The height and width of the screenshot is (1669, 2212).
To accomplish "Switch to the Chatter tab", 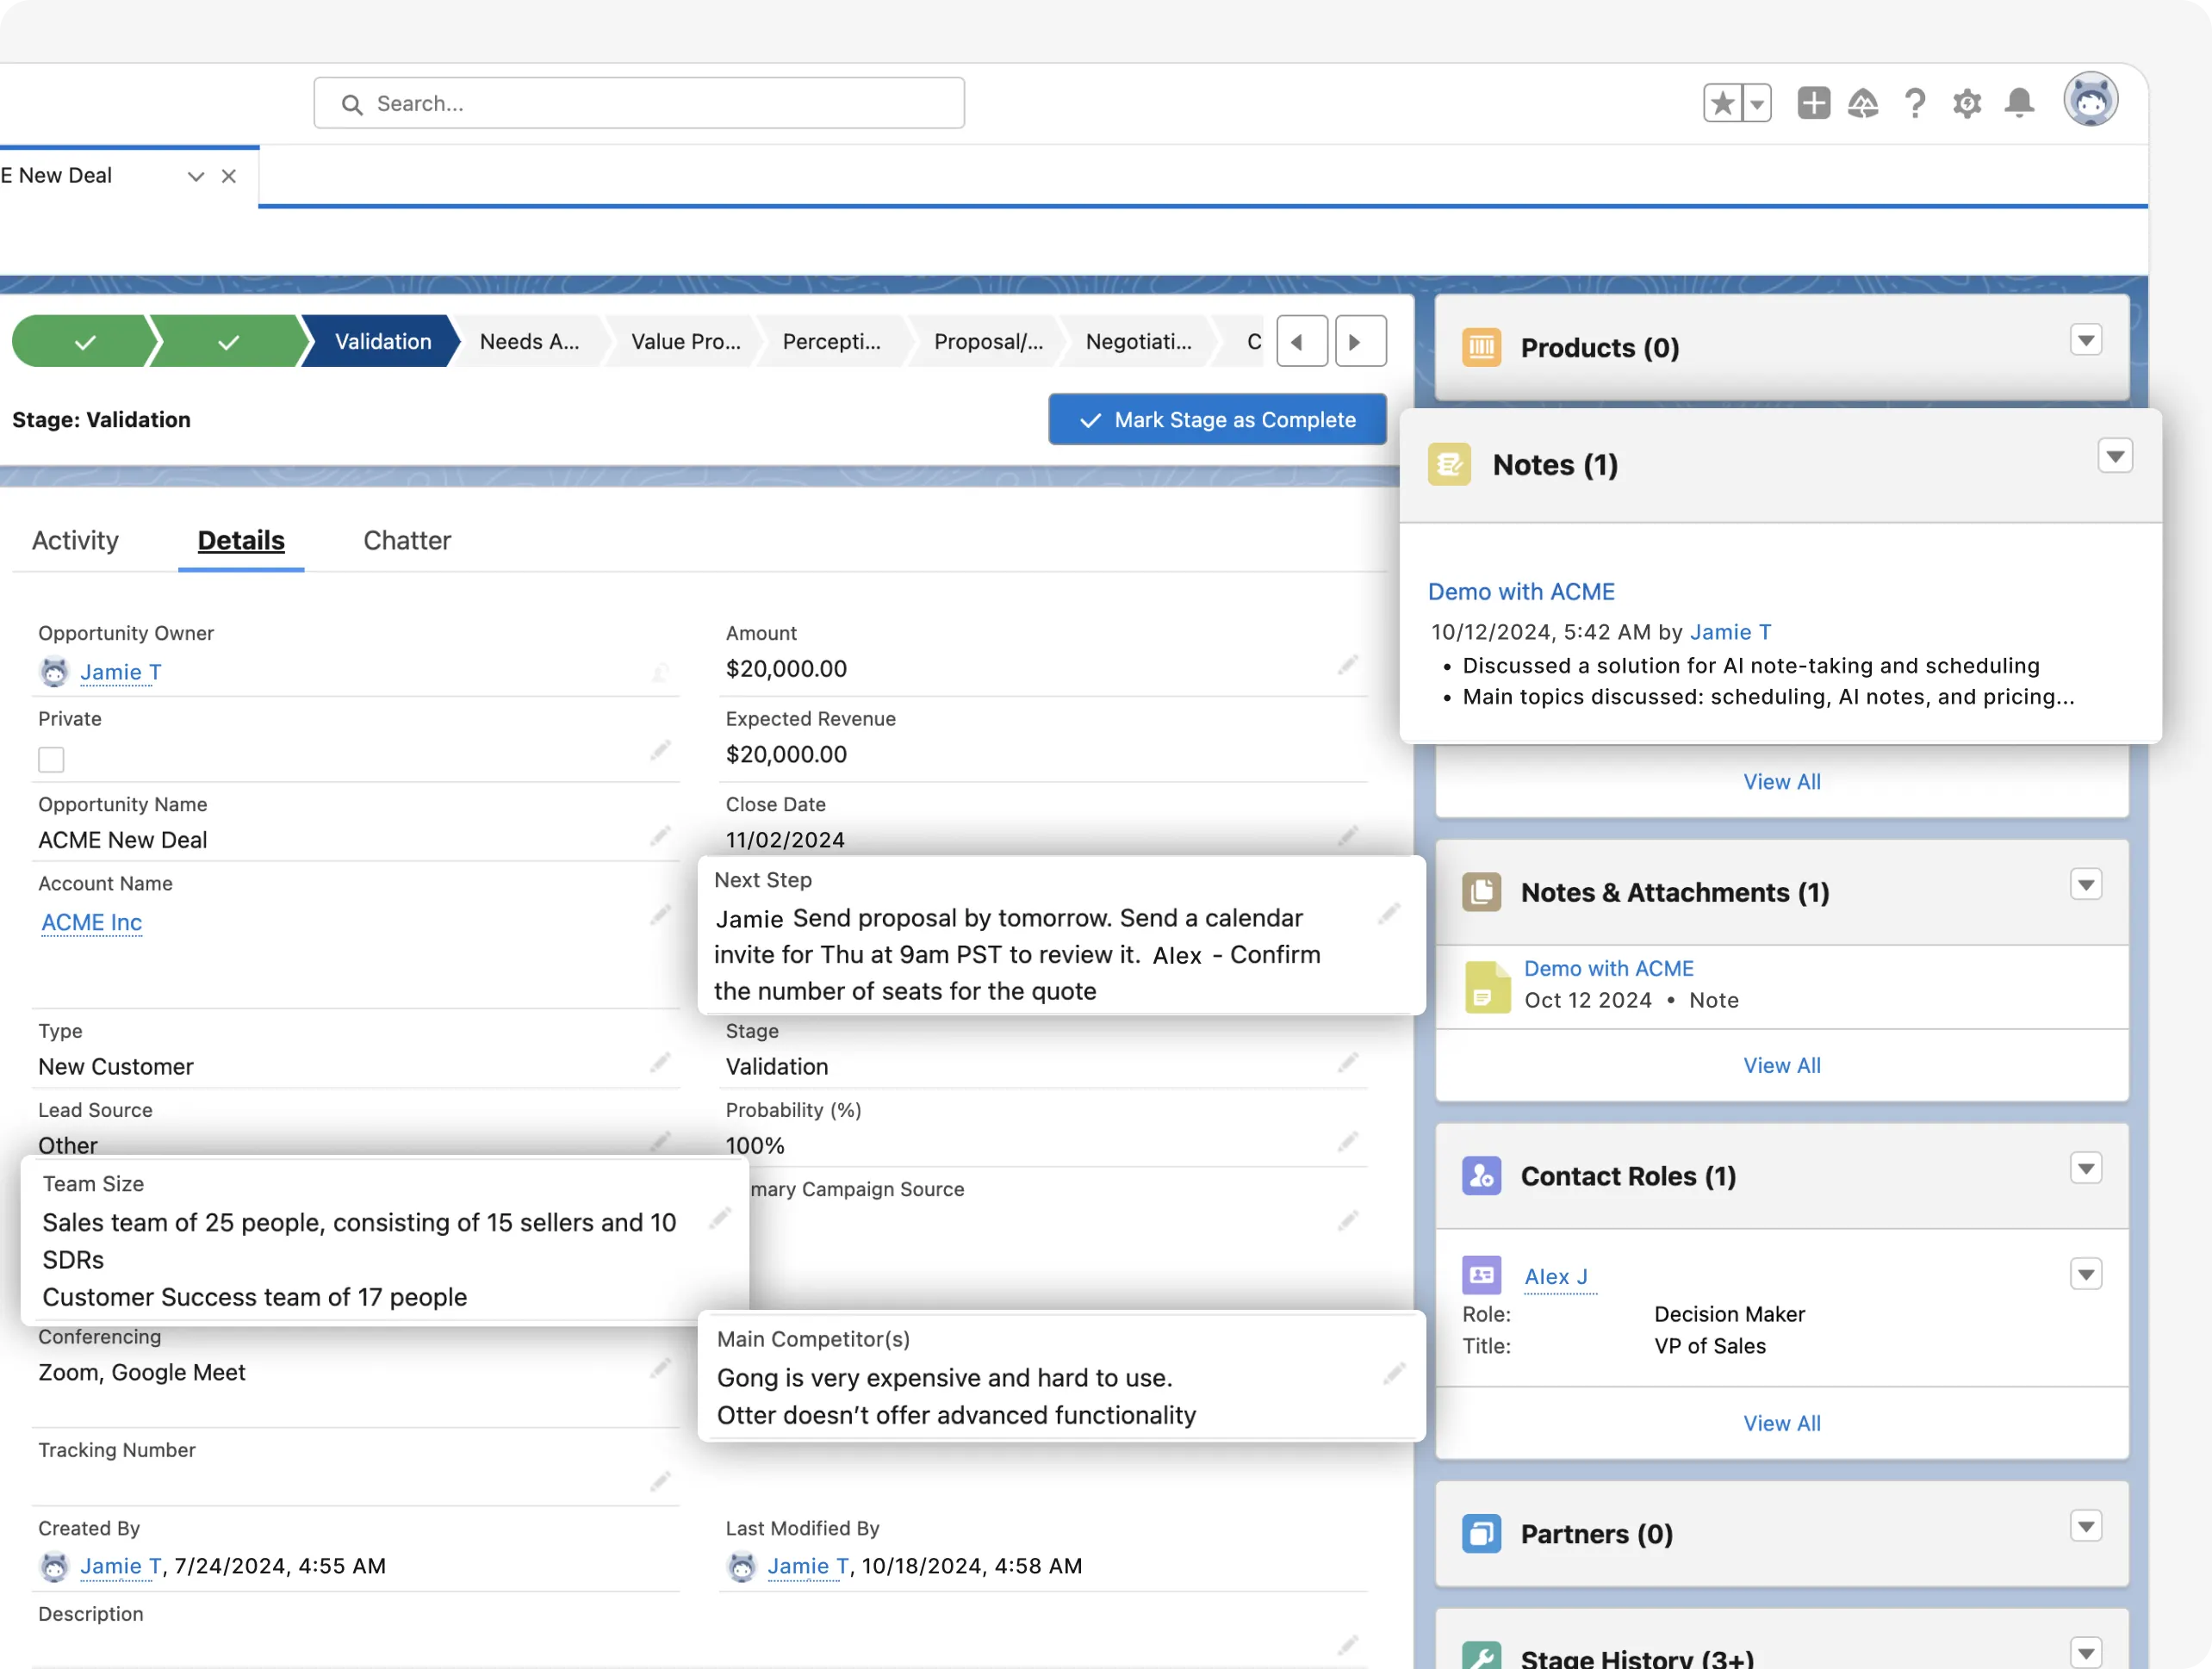I will 406,540.
